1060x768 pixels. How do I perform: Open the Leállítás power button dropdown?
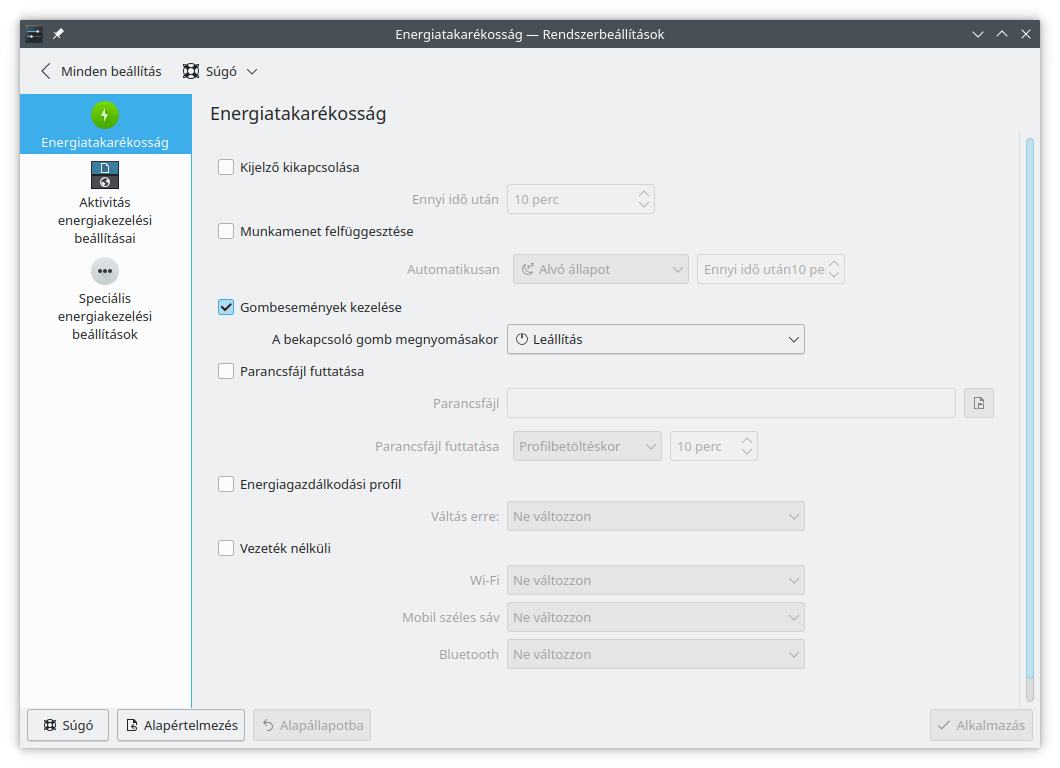click(655, 339)
